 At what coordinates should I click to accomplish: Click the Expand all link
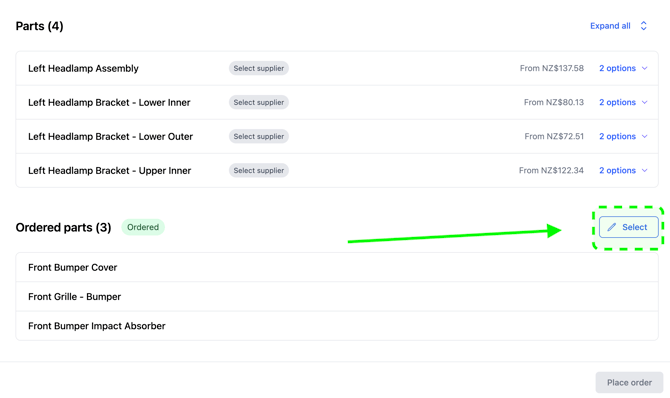pyautogui.click(x=610, y=26)
